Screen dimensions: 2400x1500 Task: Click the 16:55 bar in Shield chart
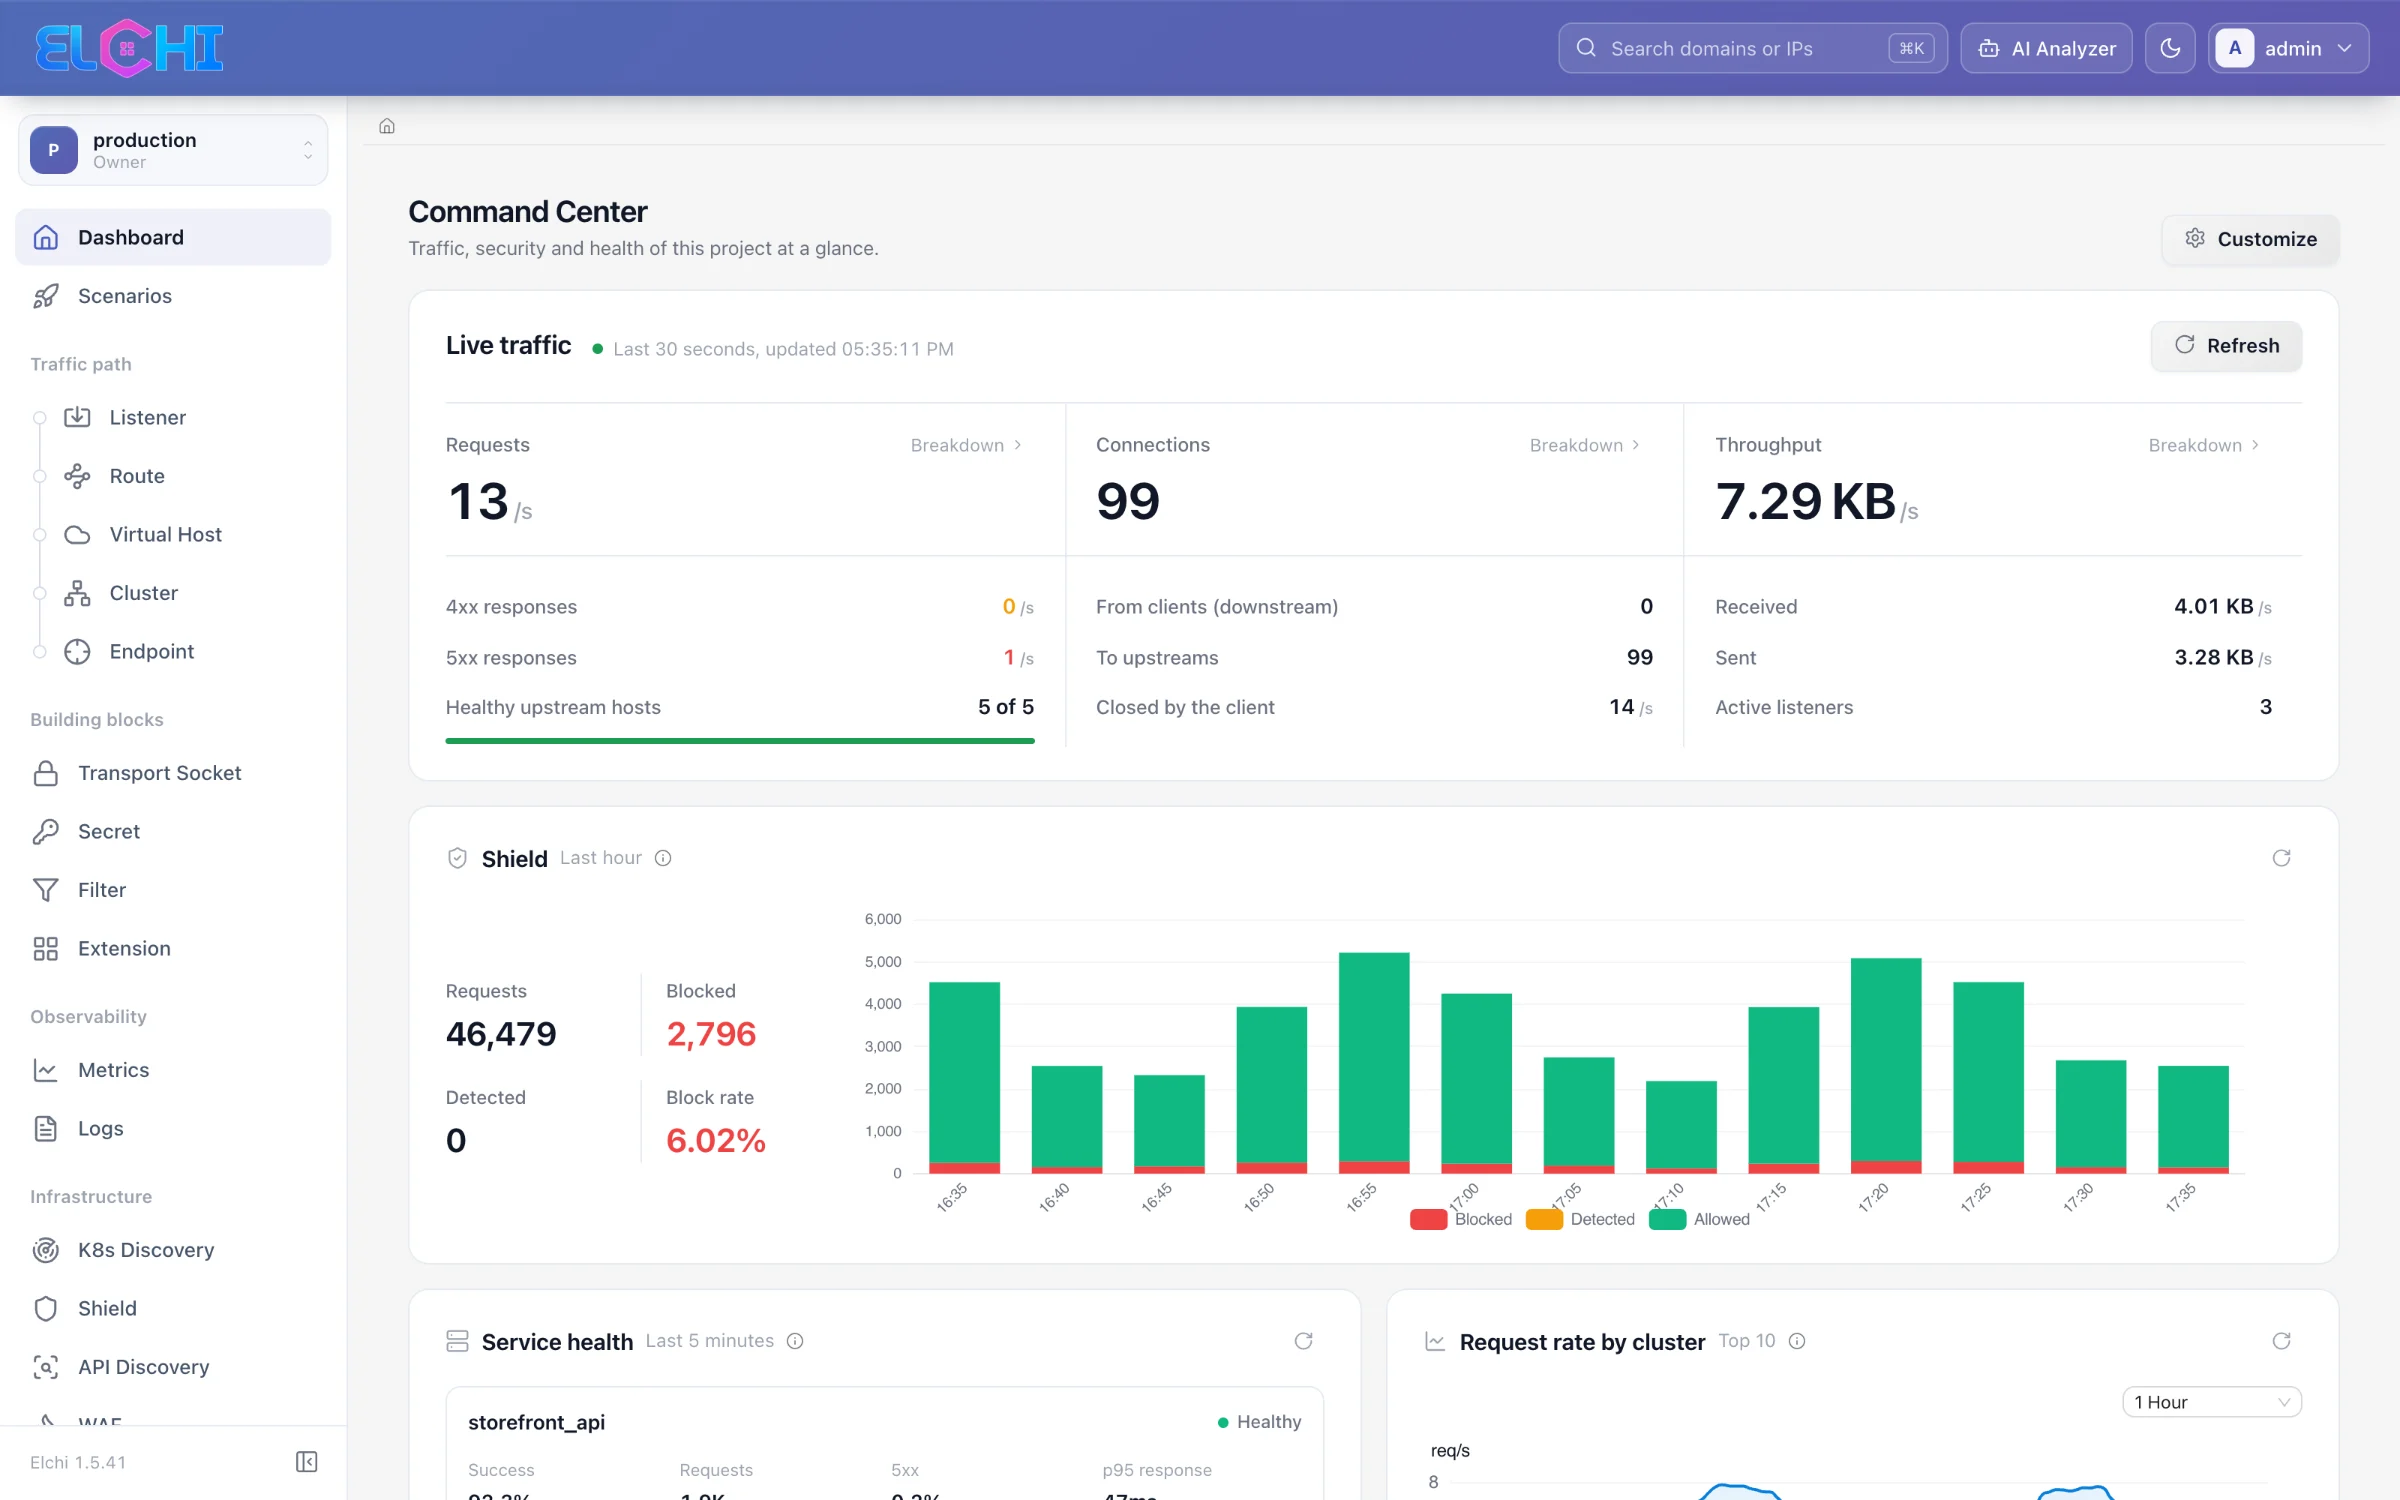(x=1374, y=1062)
